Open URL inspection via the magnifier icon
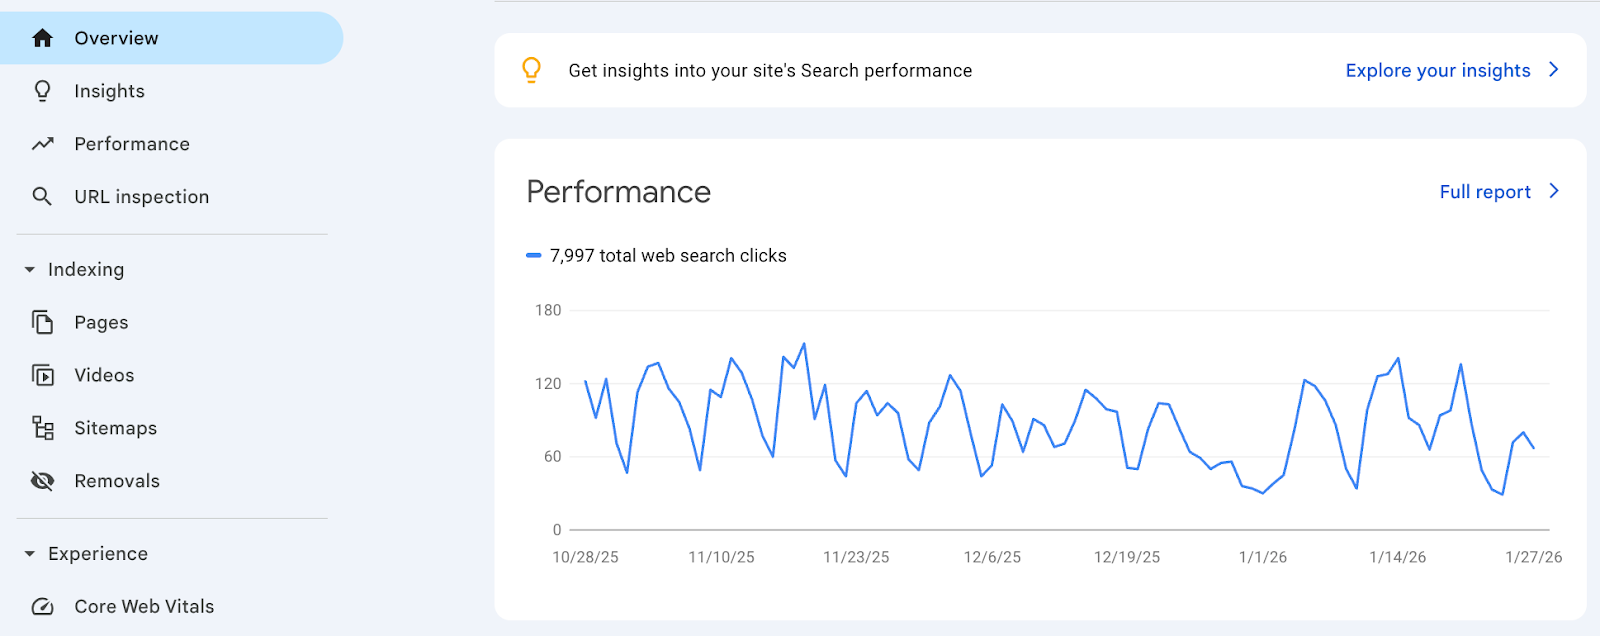The image size is (1600, 636). coord(42,196)
